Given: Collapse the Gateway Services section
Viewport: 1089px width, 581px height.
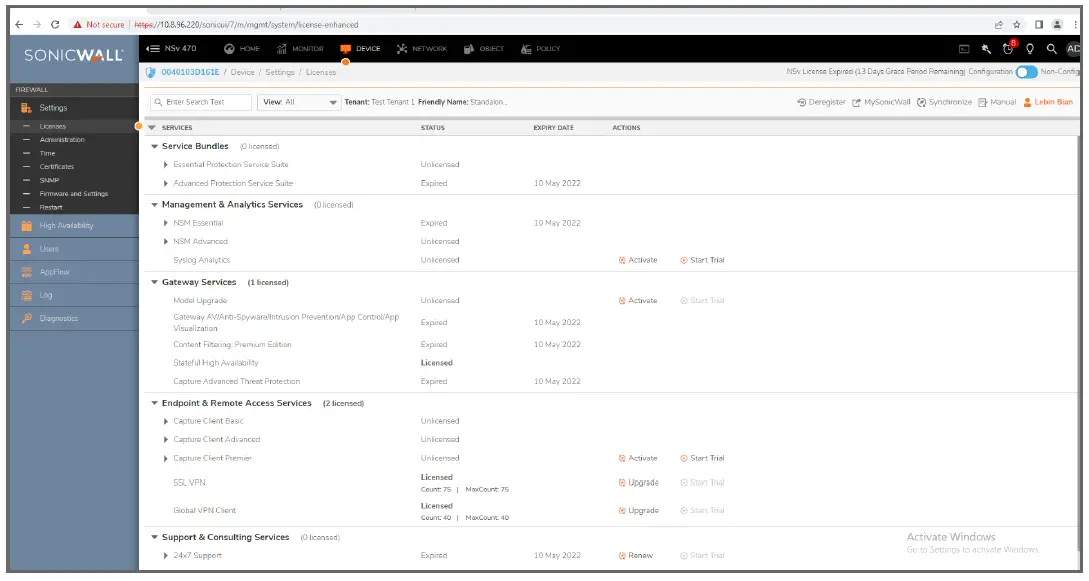Looking at the screenshot, I should tap(155, 282).
